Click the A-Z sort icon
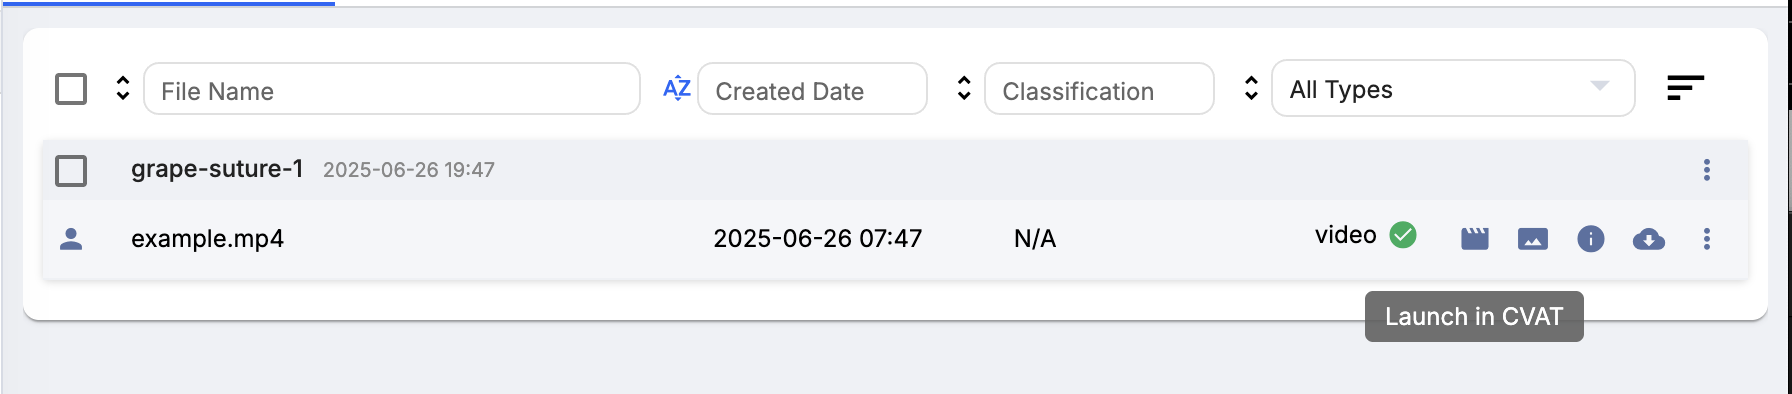 (677, 88)
